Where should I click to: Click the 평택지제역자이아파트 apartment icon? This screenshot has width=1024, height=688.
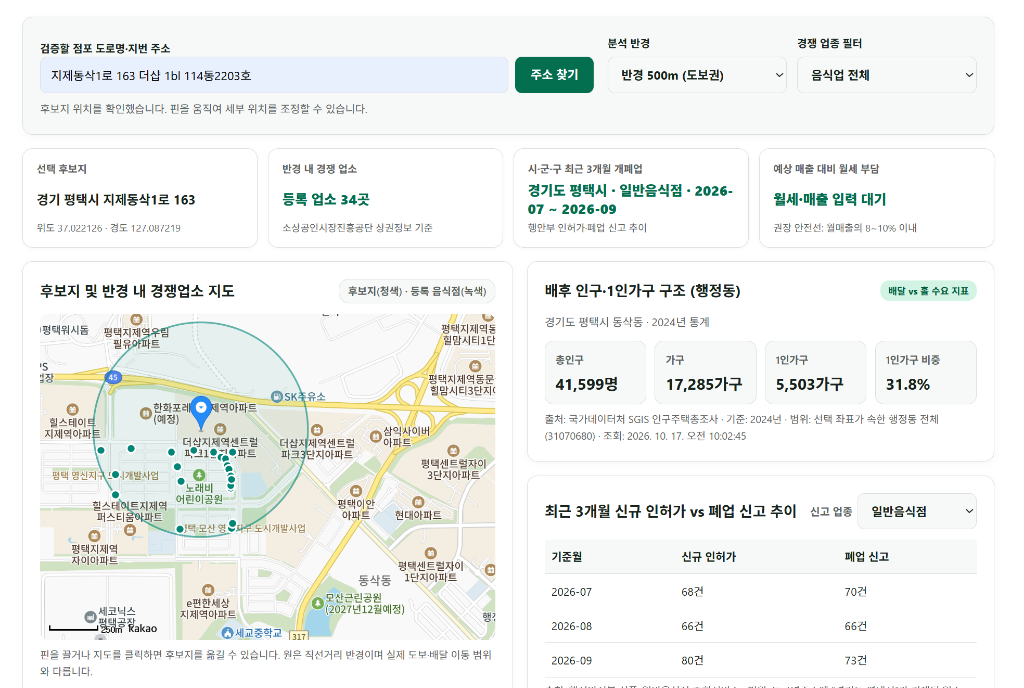(x=94, y=537)
